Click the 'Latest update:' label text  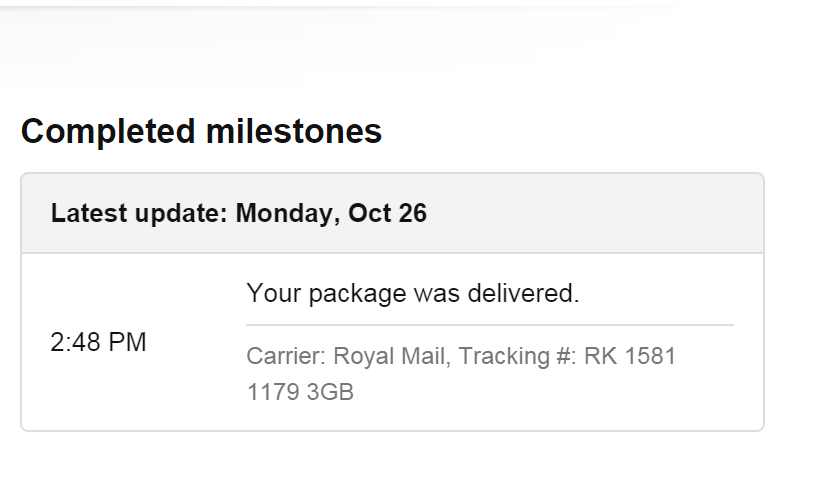140,214
